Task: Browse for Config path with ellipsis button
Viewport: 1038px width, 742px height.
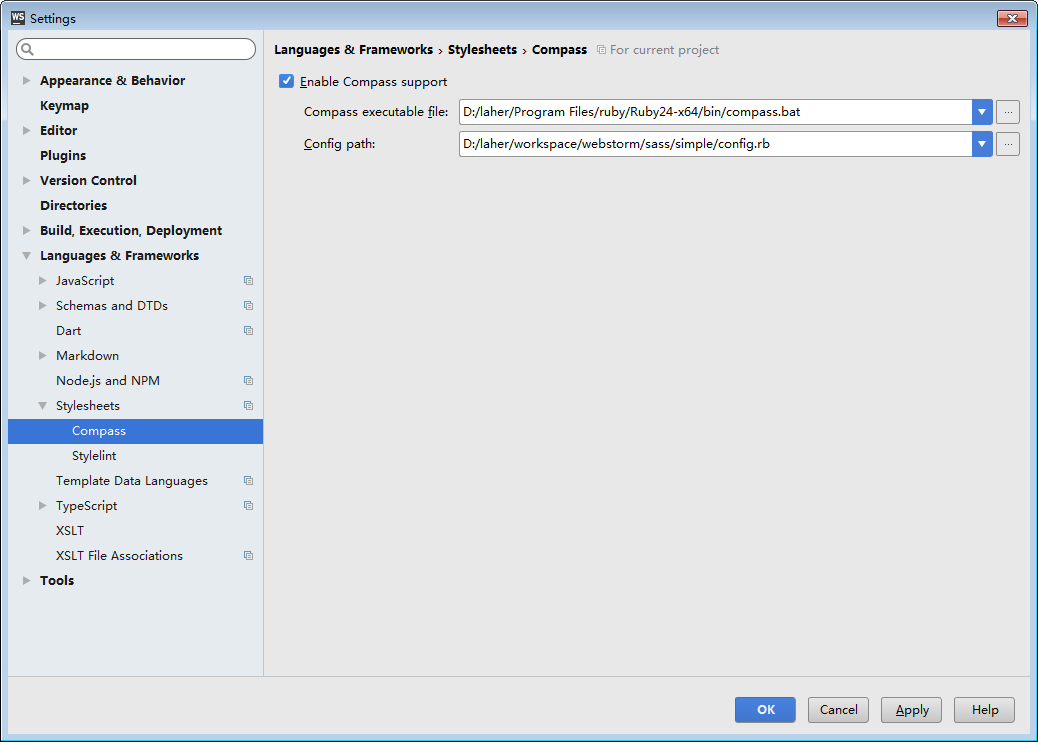Action: click(x=1008, y=144)
